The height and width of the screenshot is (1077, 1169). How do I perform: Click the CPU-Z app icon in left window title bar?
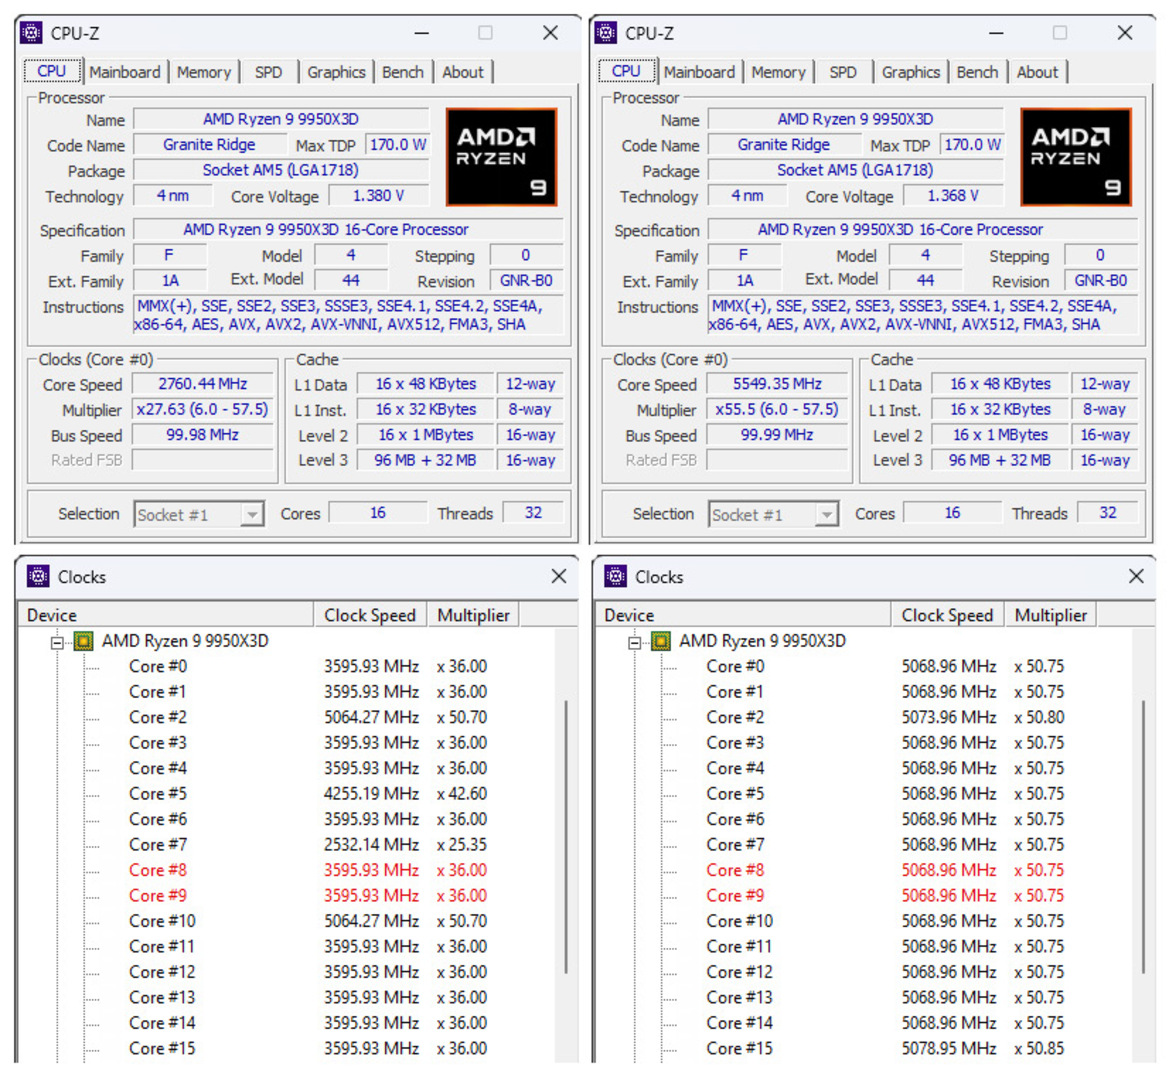[x=31, y=33]
